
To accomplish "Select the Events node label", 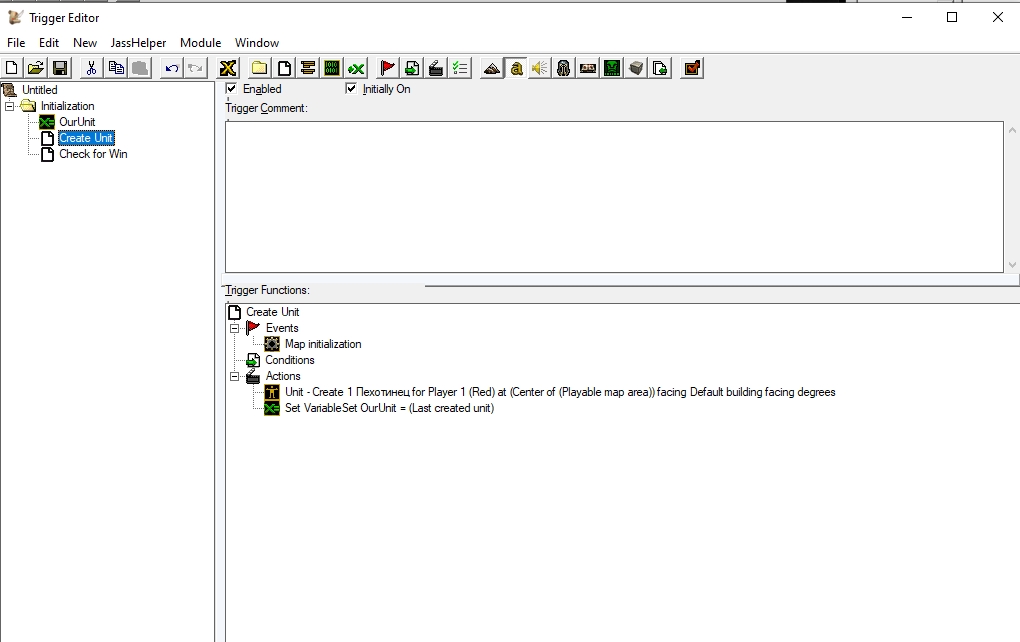I will [x=282, y=328].
